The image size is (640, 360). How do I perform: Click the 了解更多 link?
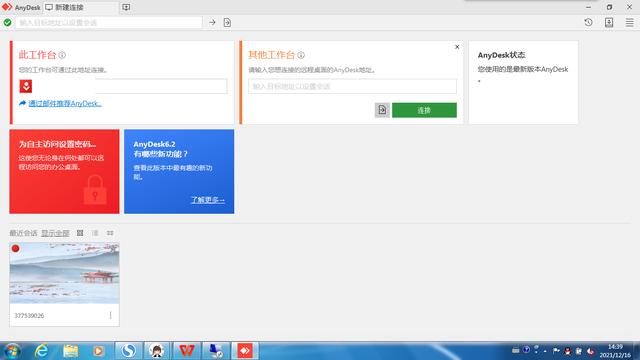click(x=208, y=200)
